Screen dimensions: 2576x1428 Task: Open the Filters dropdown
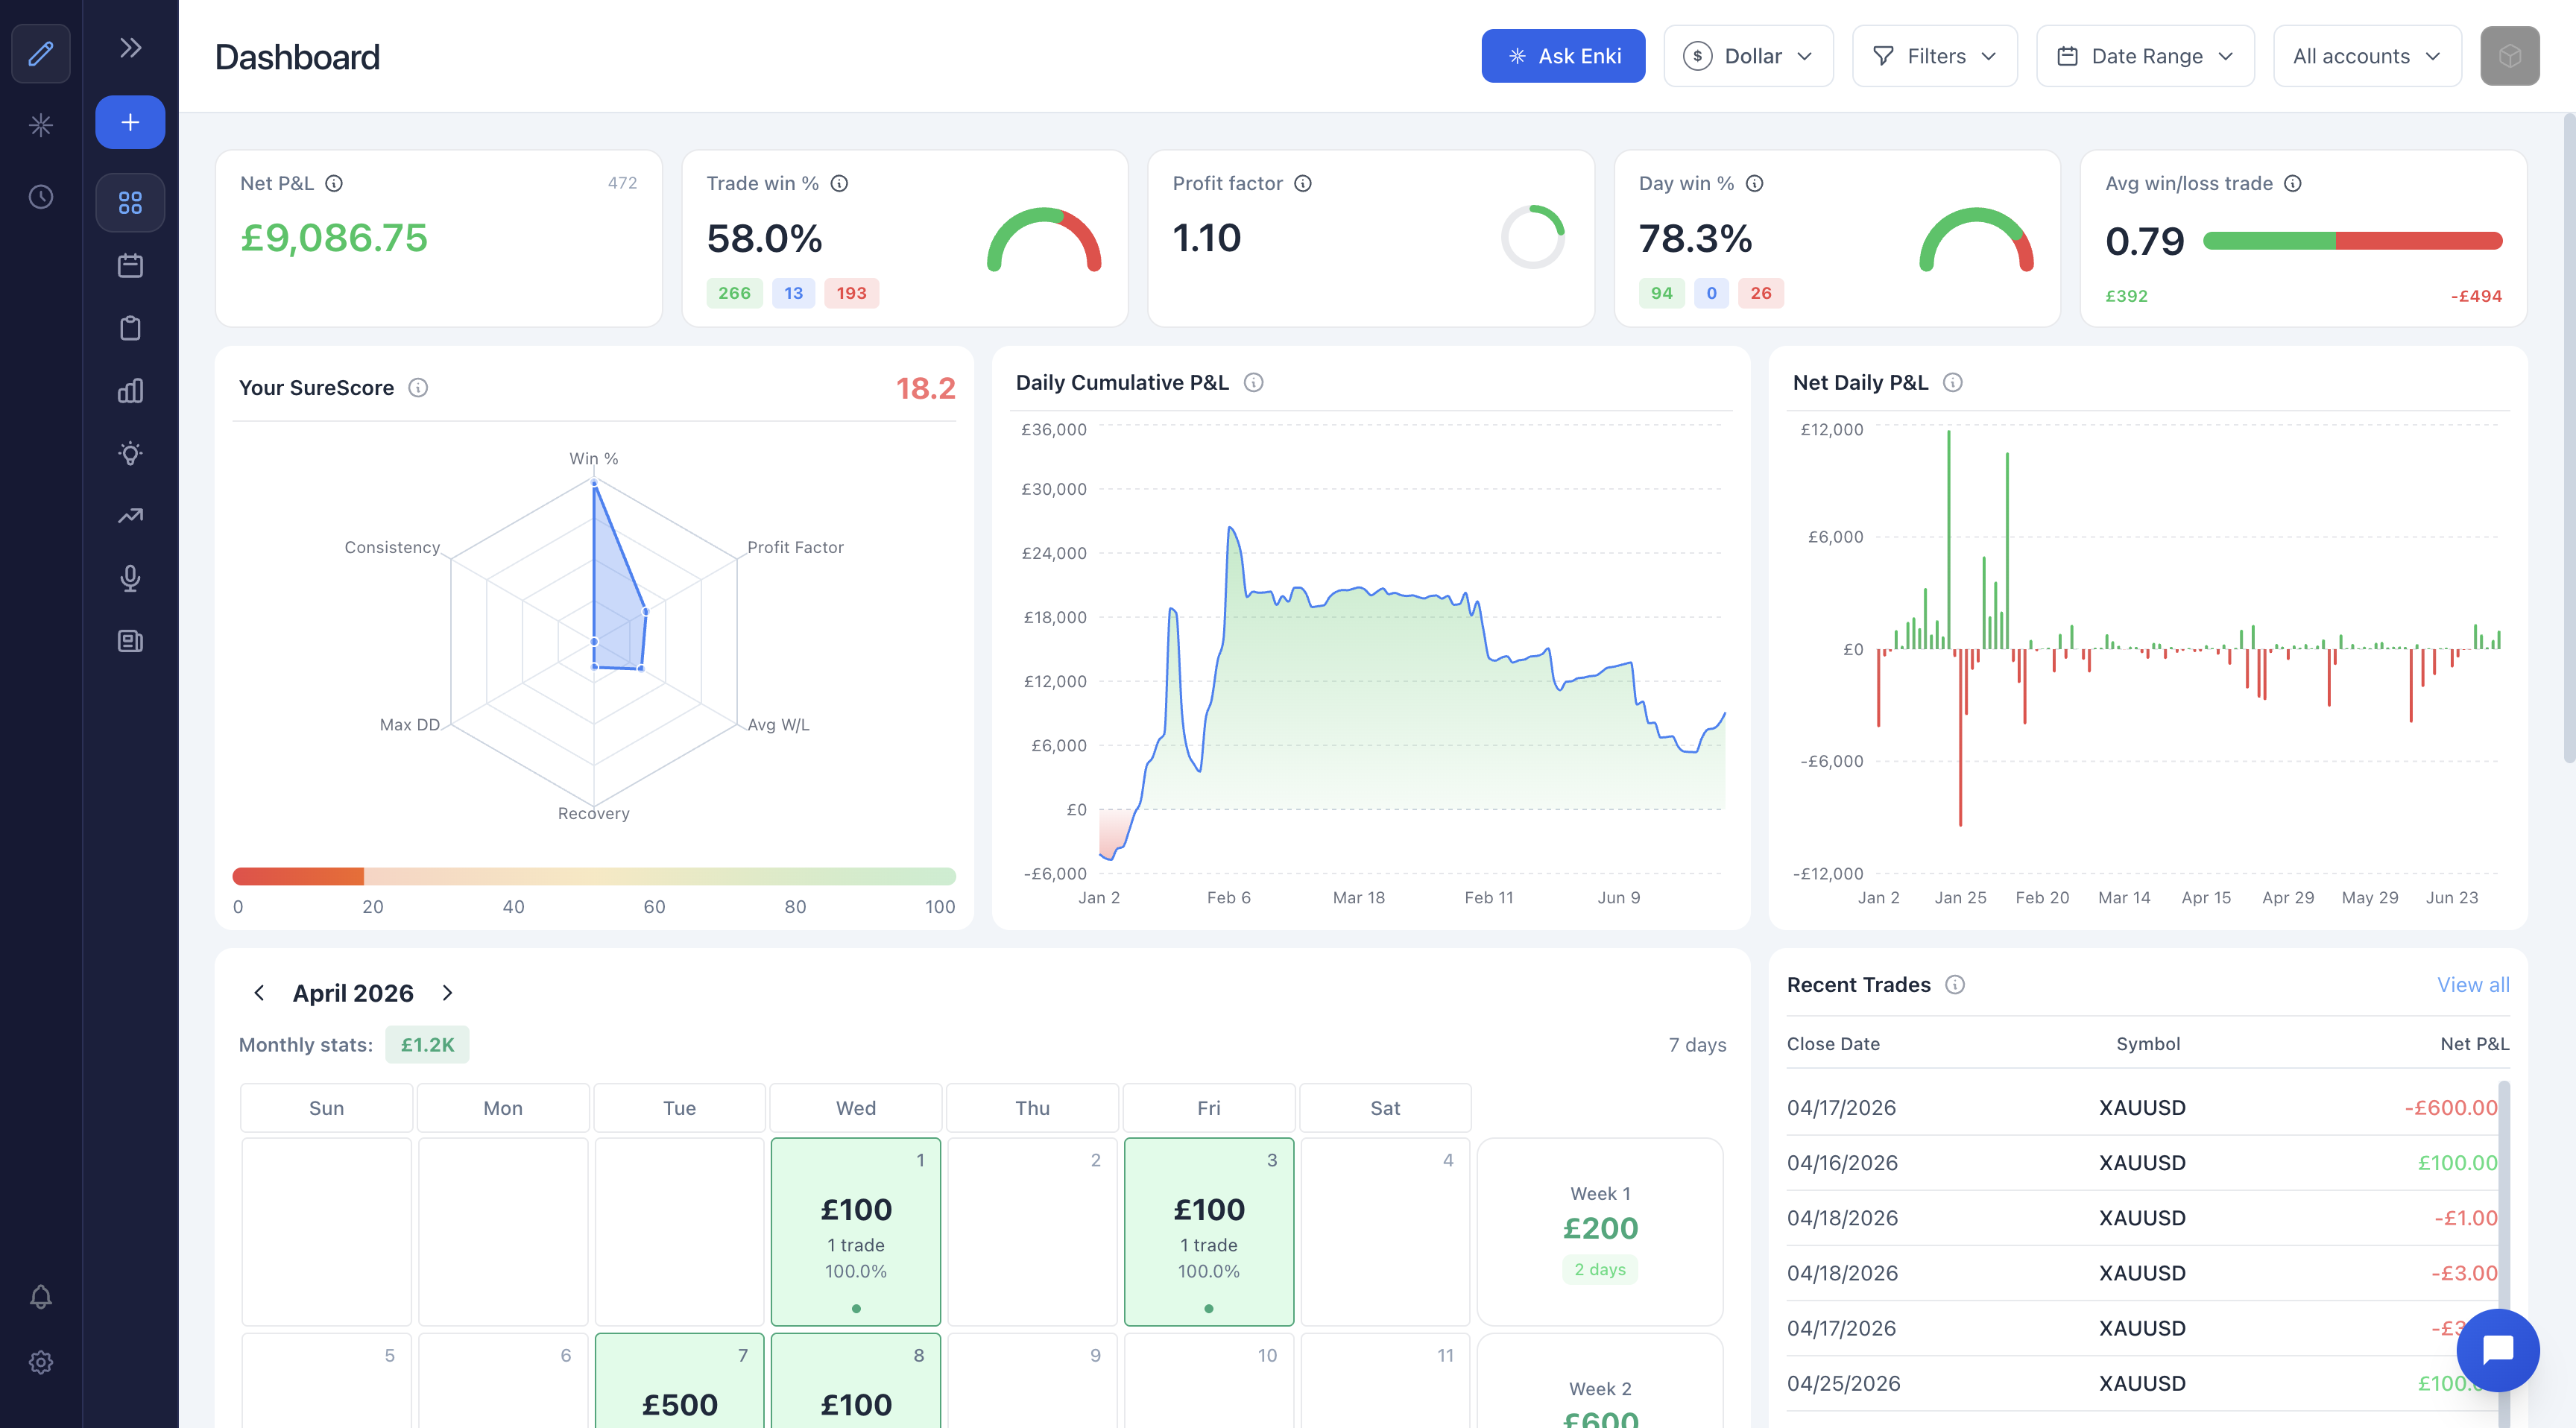1934,56
